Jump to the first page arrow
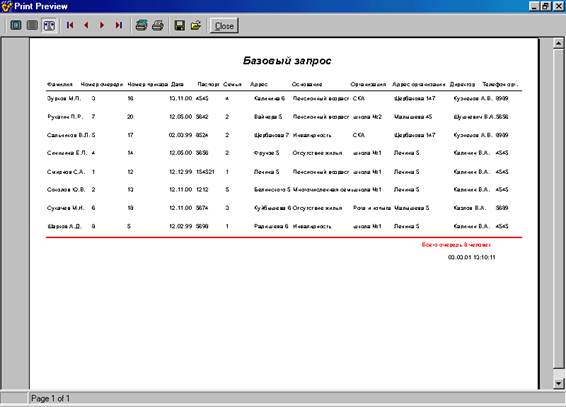The height and width of the screenshot is (407, 566). coord(70,25)
